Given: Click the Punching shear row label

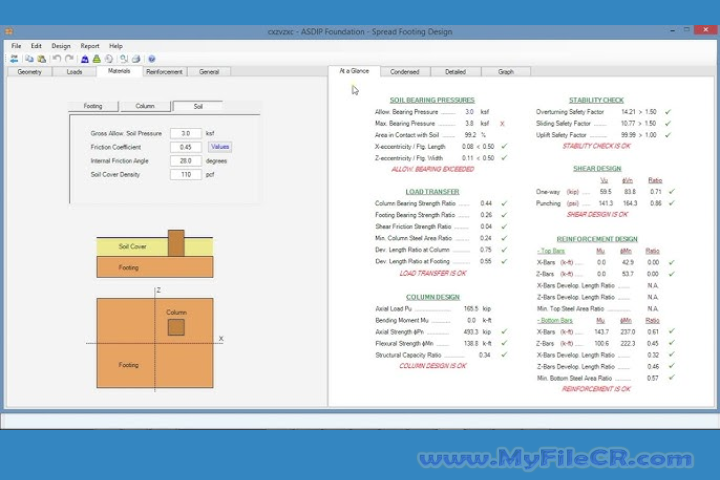Looking at the screenshot, I should click(x=548, y=203).
